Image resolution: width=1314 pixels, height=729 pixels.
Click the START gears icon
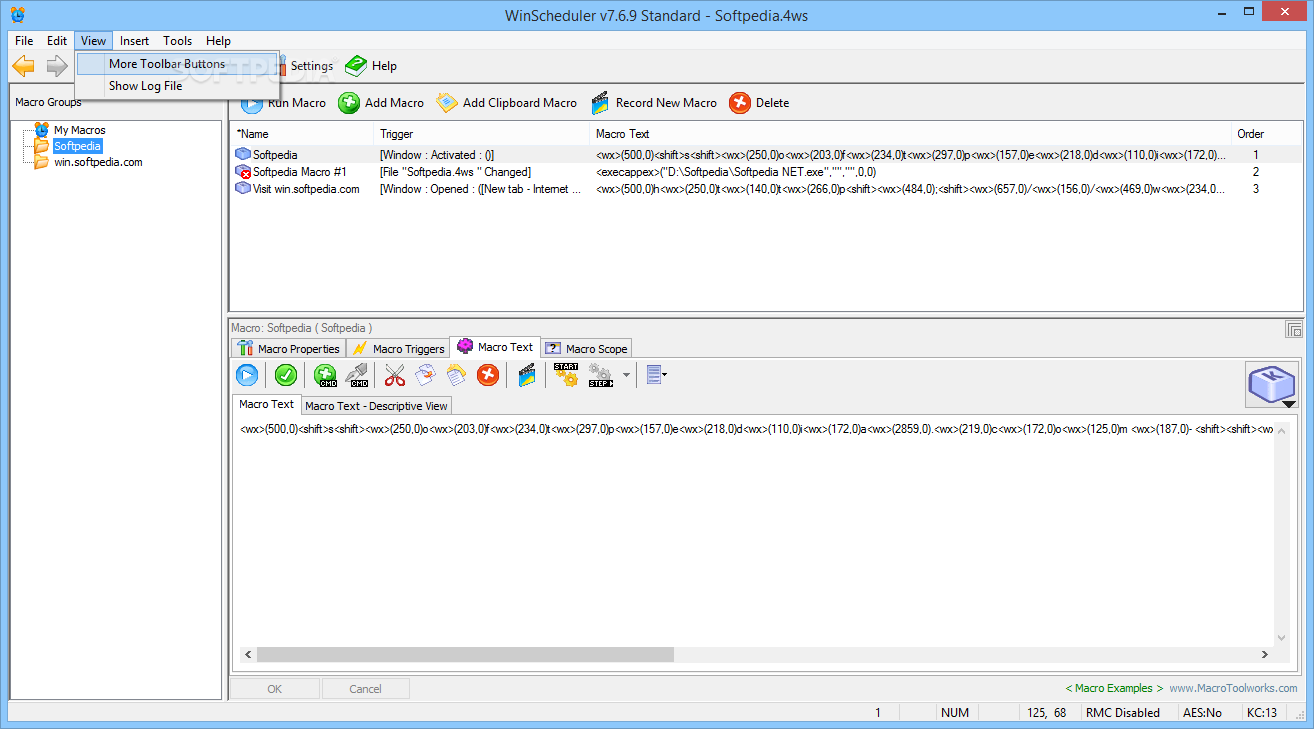[x=566, y=375]
